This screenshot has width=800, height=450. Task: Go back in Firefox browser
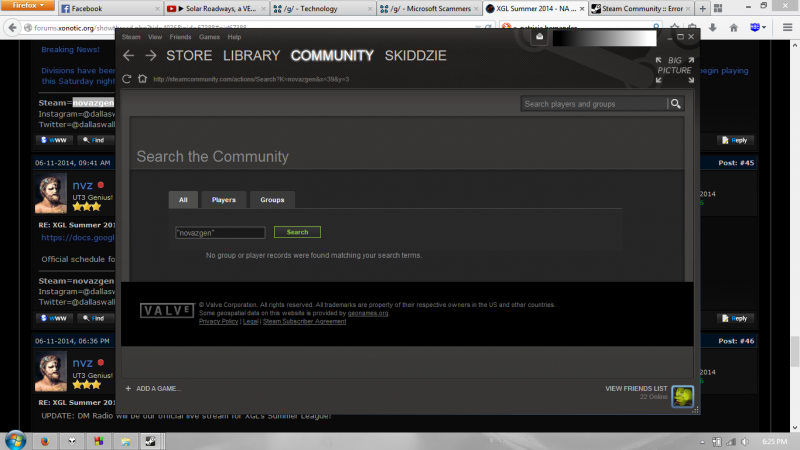[12, 28]
